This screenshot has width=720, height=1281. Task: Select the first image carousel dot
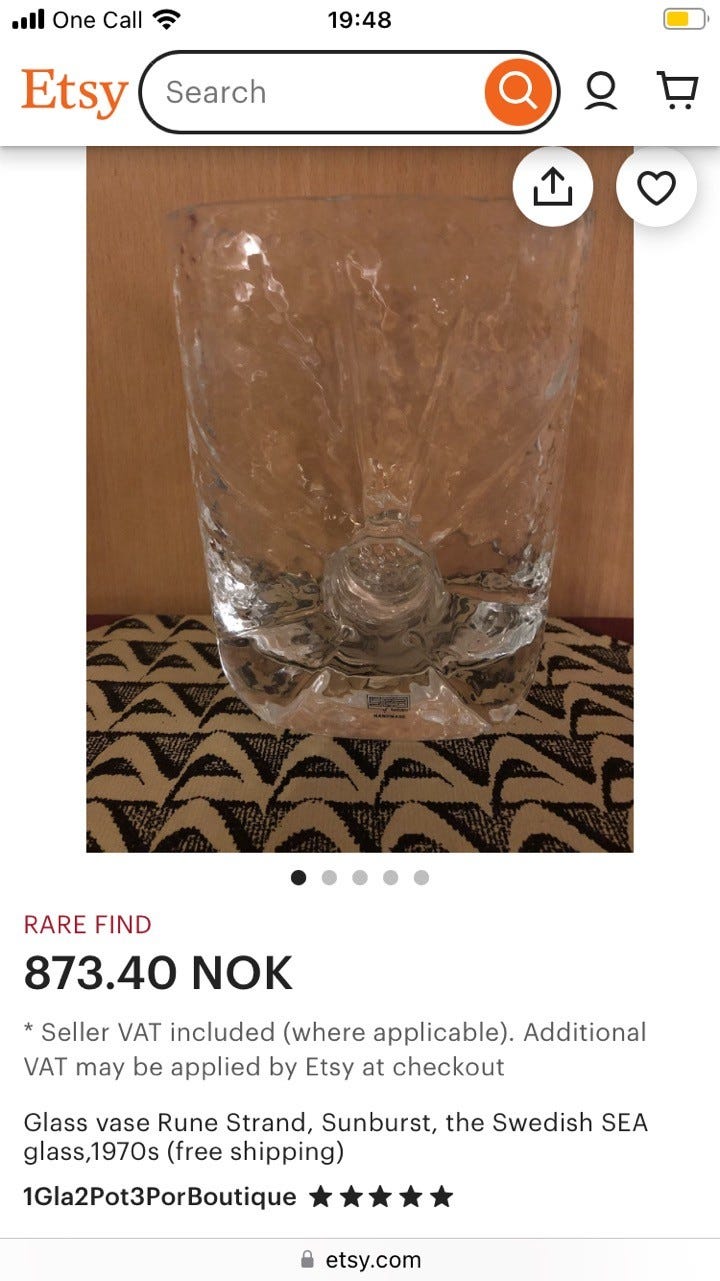click(298, 877)
